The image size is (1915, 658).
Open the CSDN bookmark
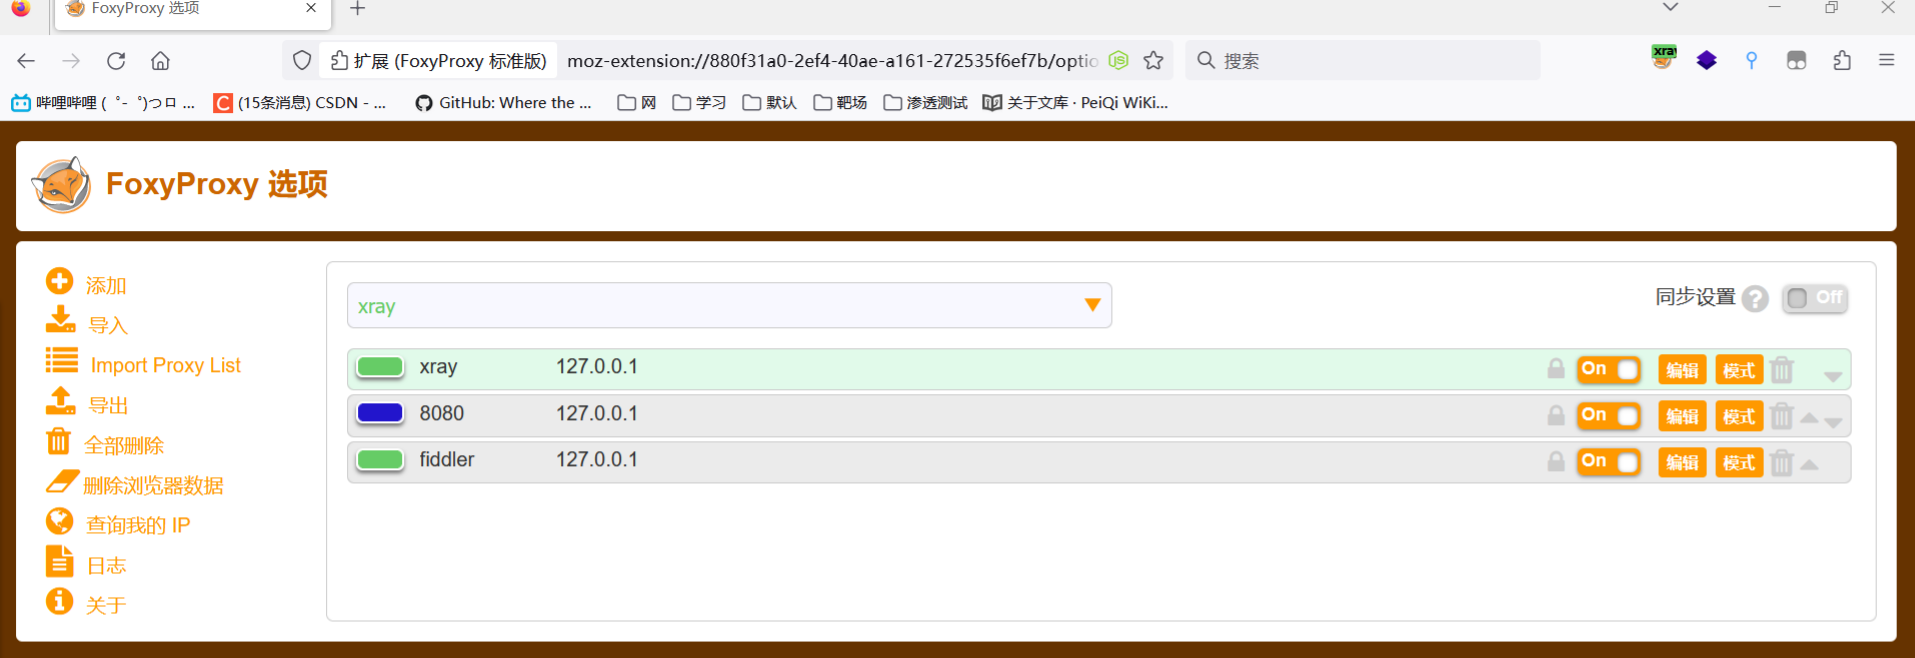point(300,102)
